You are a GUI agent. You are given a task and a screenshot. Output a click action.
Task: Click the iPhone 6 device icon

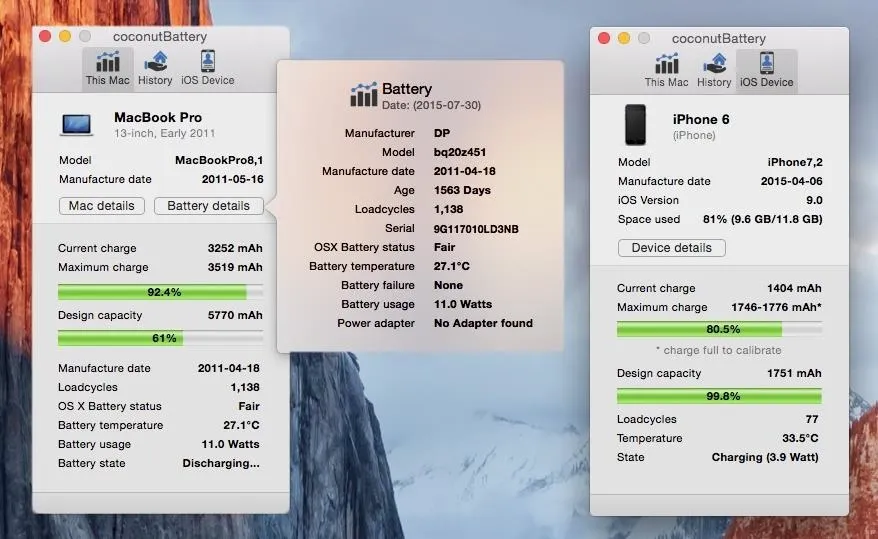[x=635, y=124]
